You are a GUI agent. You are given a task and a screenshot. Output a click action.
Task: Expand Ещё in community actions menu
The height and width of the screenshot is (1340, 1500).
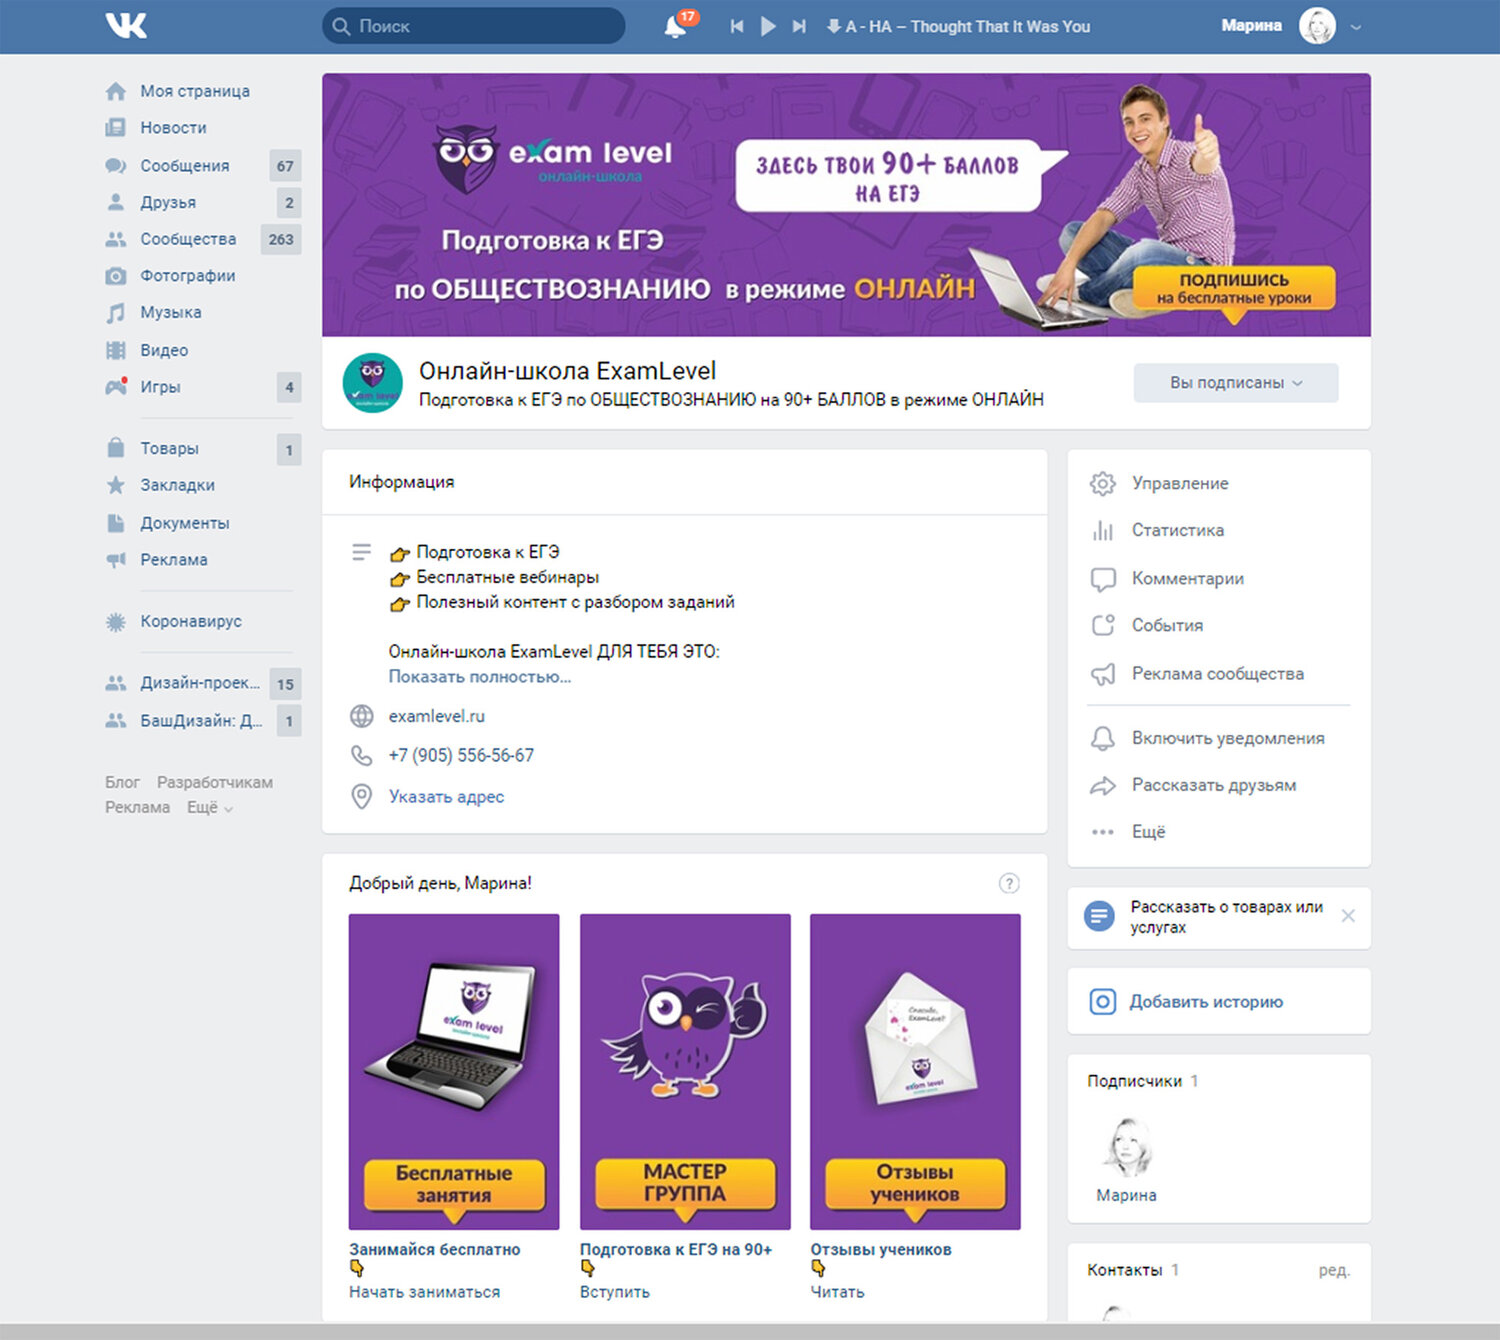(x=1148, y=832)
